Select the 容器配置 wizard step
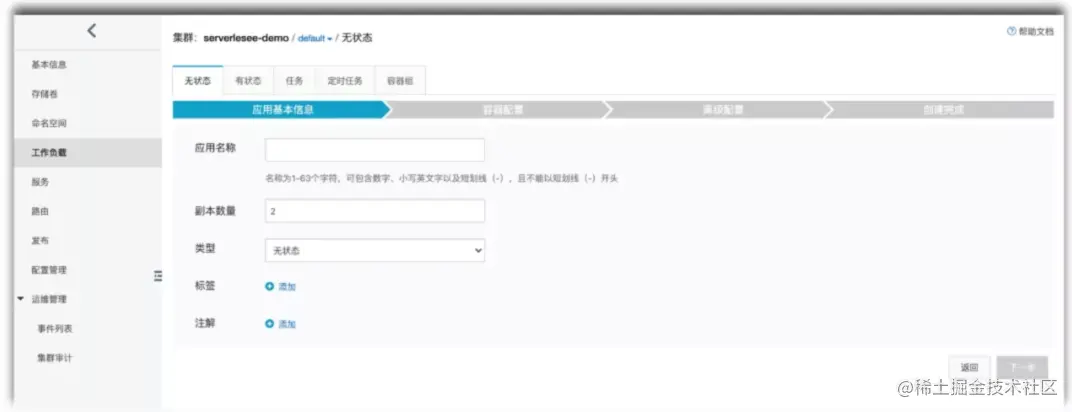 (503, 110)
